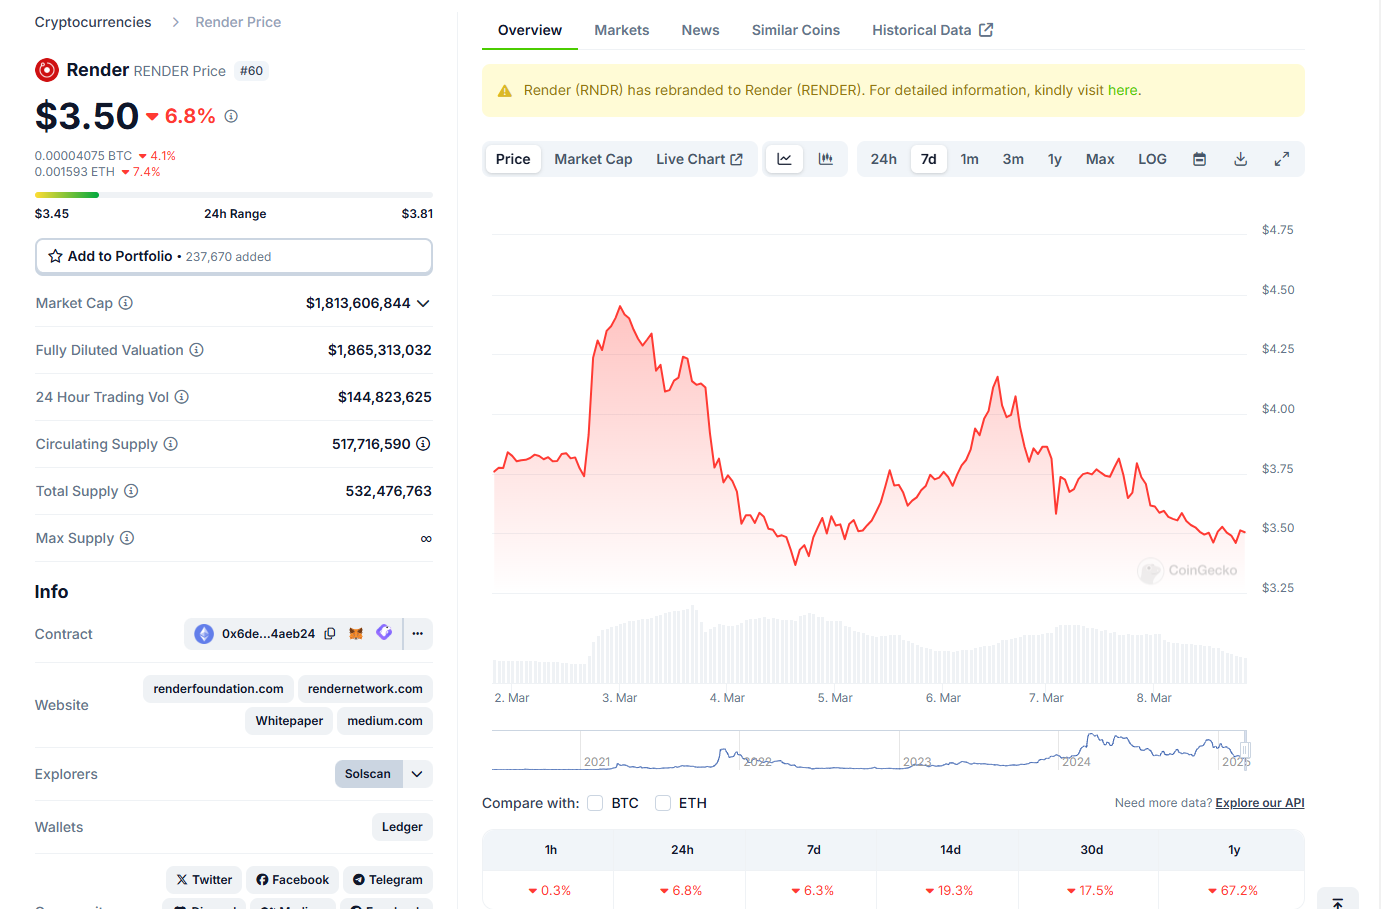Click the #60 rank badge

tap(251, 71)
